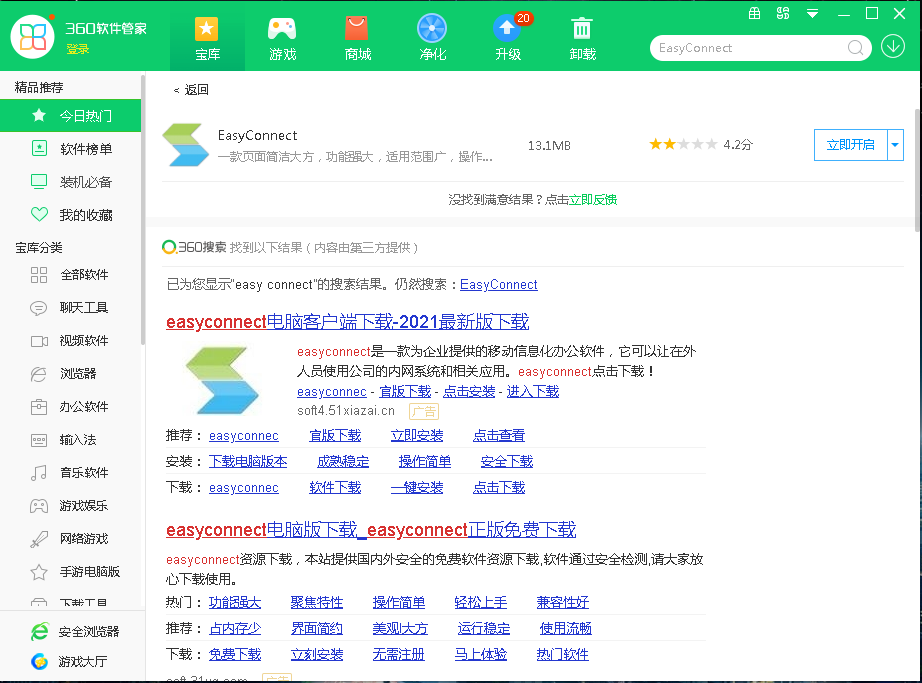Switch to the 游戏 tab
The width and height of the screenshot is (922, 683).
point(282,39)
